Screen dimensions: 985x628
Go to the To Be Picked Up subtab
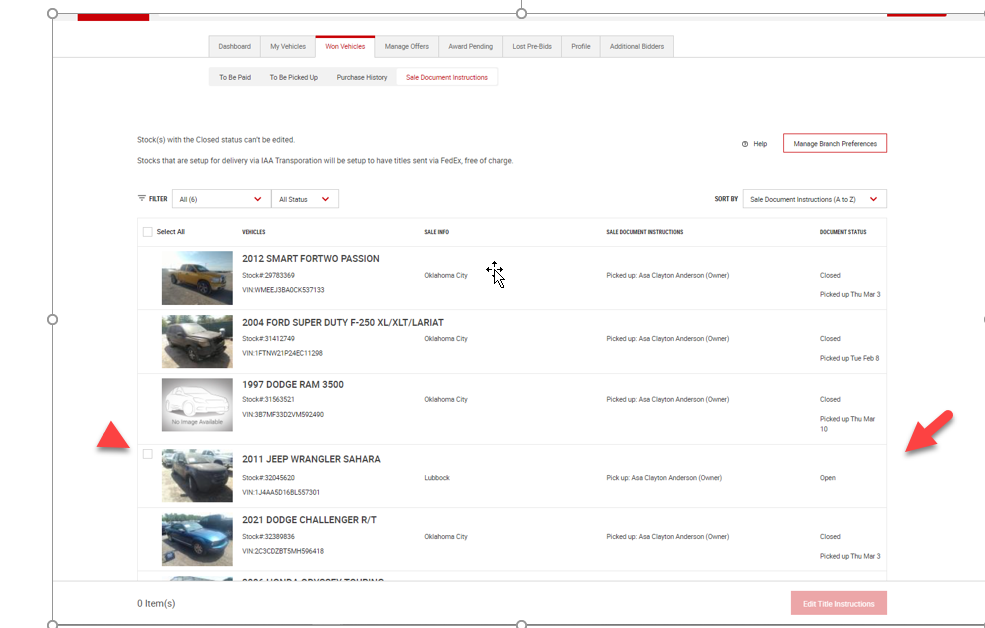(x=293, y=77)
